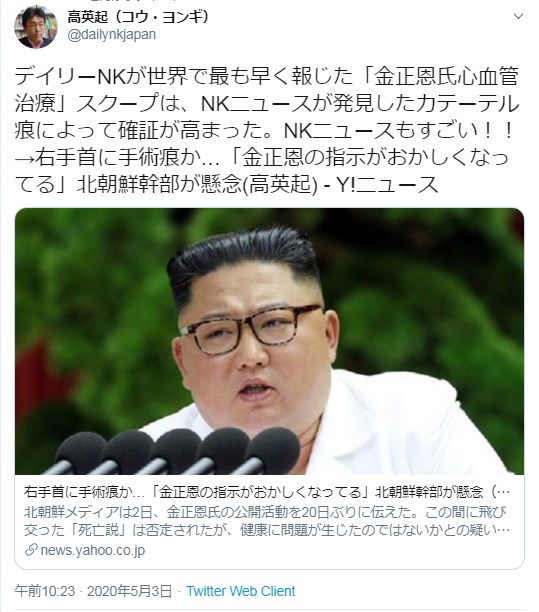Click the microphones in the card photo
The image size is (539, 612).
point(174,451)
